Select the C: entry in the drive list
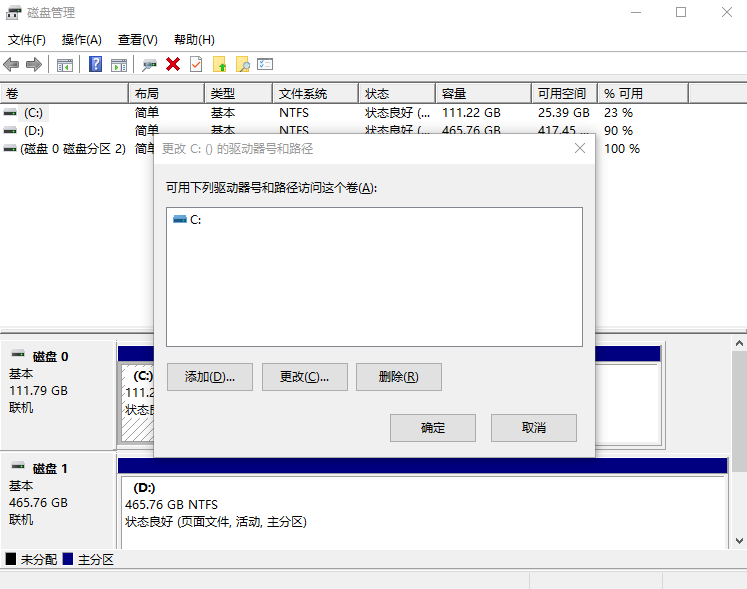Viewport: 747px width, 589px height. coord(195,220)
